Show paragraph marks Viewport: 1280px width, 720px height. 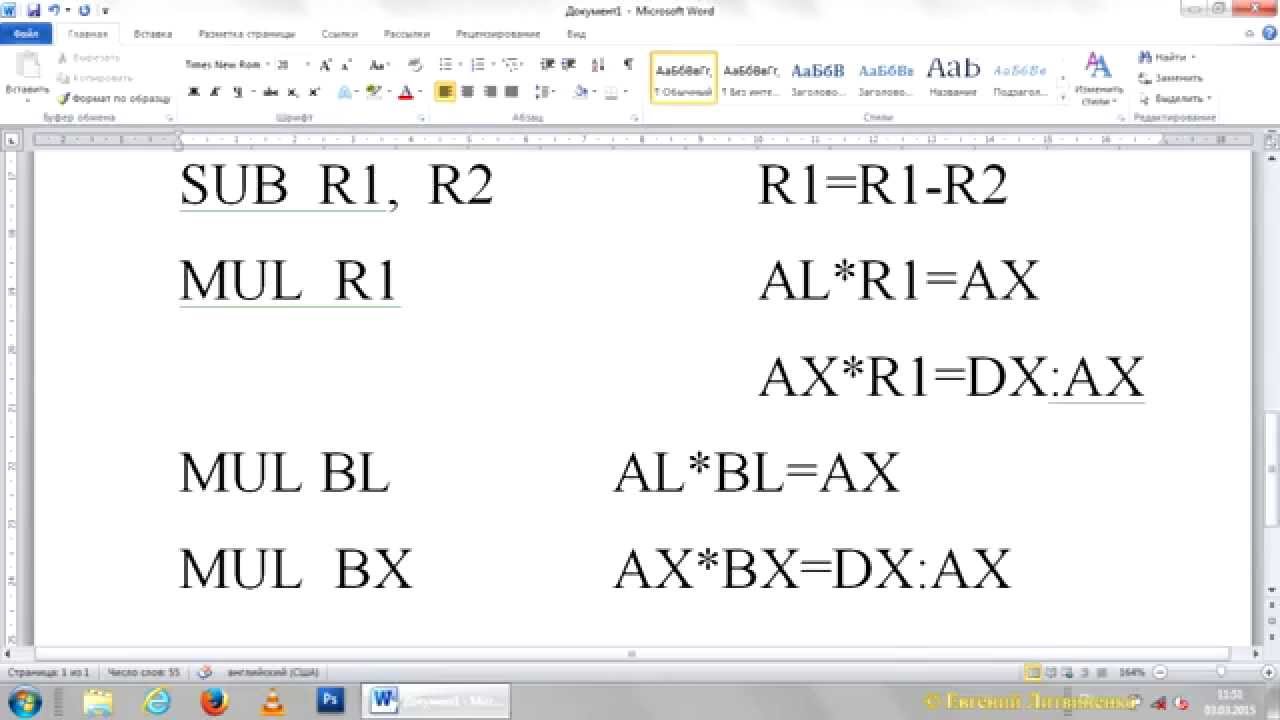[628, 65]
